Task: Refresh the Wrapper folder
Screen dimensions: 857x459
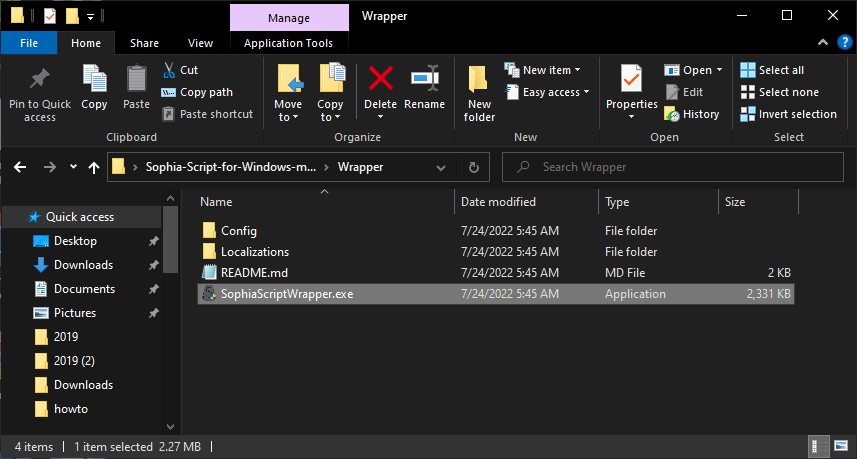Action: click(474, 167)
